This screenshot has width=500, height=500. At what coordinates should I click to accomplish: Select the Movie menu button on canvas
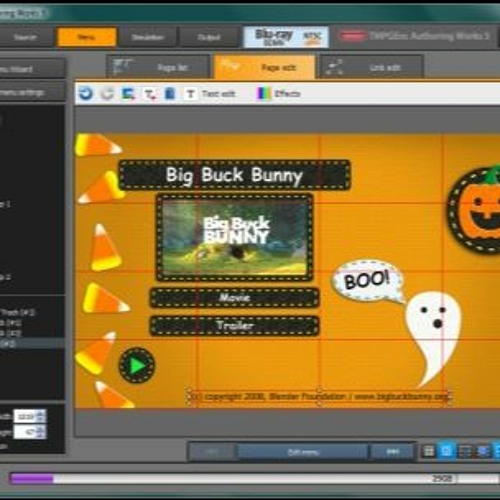[235, 297]
